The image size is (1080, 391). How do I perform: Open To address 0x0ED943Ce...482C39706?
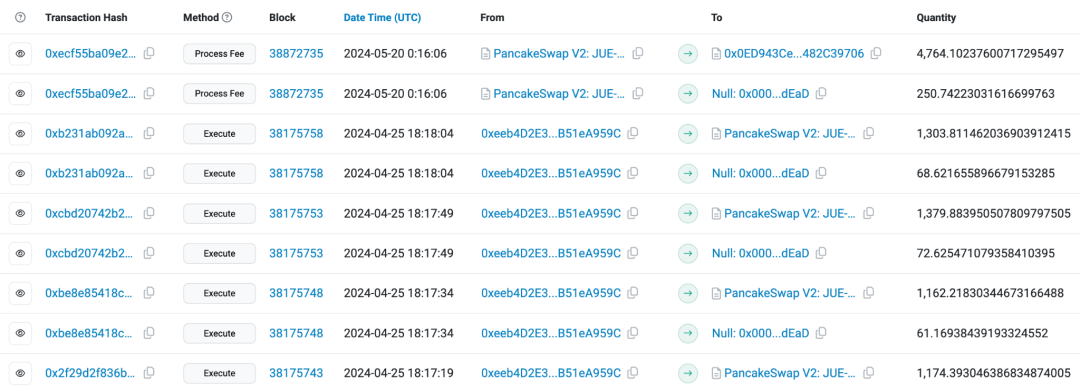794,54
